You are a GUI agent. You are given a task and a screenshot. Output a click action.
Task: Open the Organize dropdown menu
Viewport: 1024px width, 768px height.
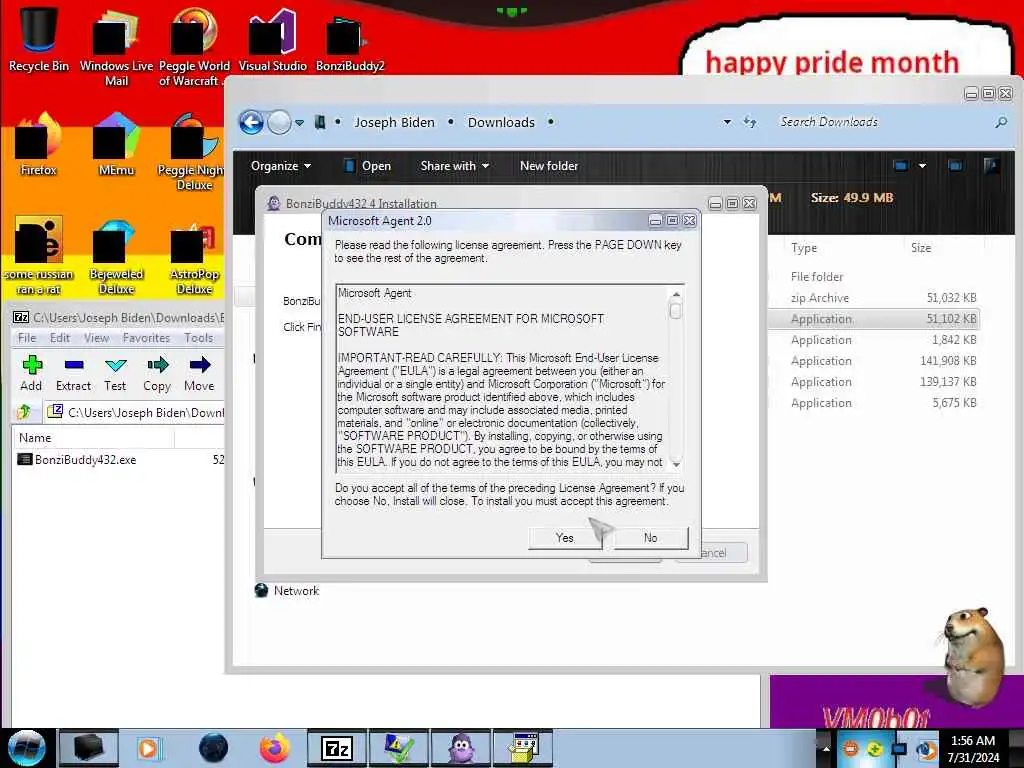(281, 166)
